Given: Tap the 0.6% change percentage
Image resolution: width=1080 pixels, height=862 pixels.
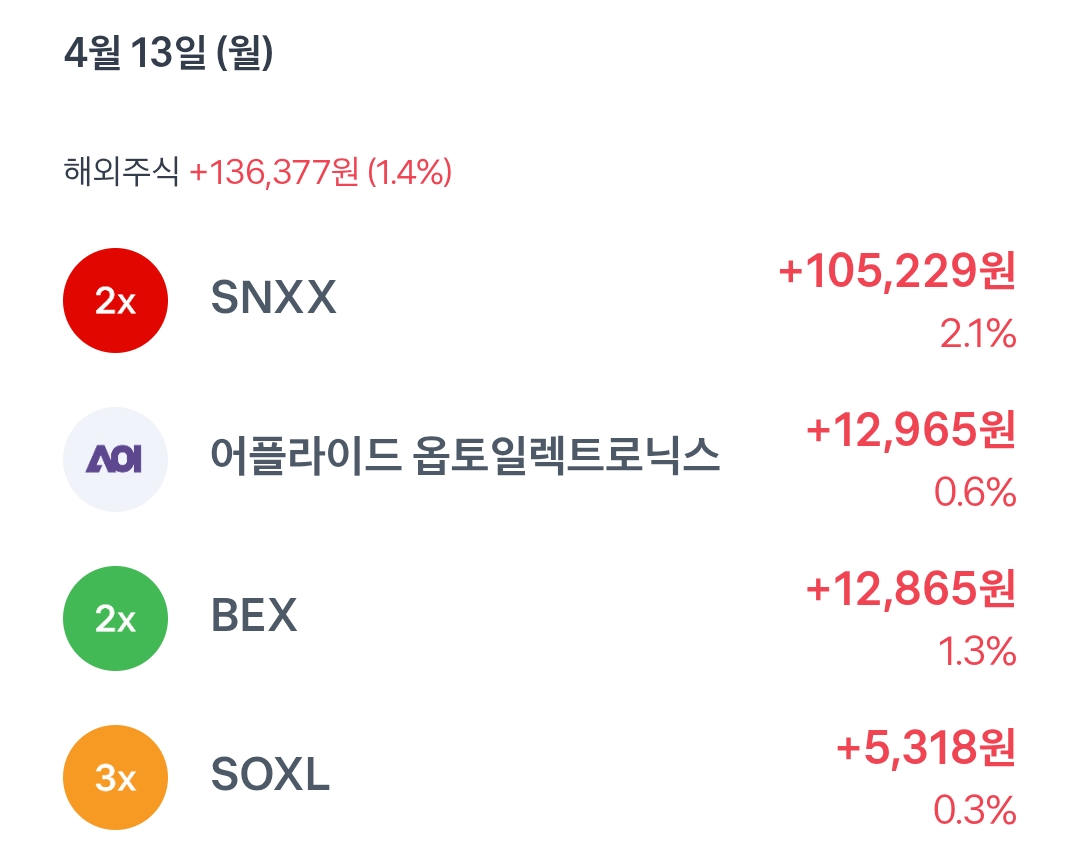Looking at the screenshot, I should coord(985,493).
